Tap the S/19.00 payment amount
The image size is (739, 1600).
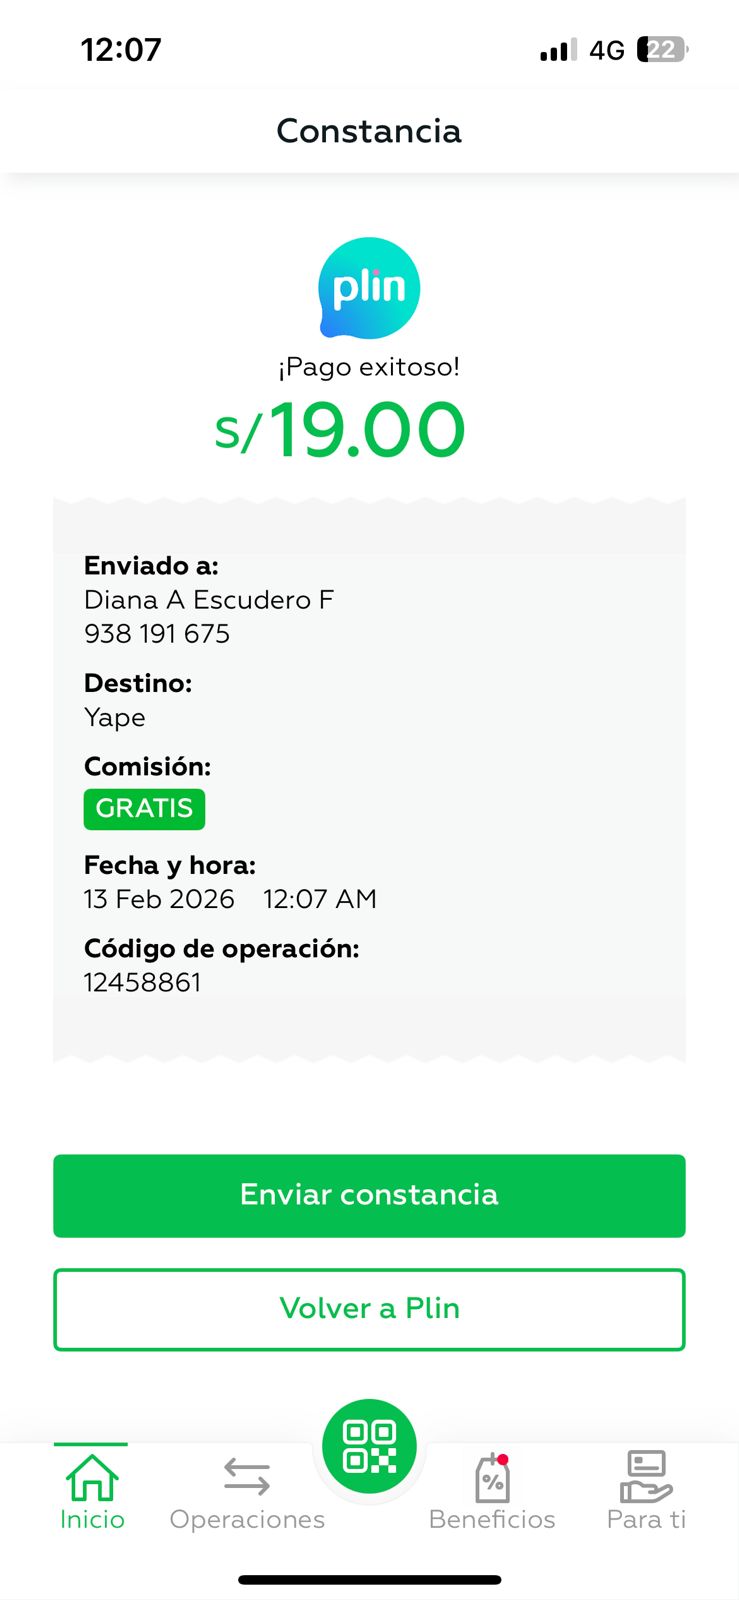coord(340,430)
